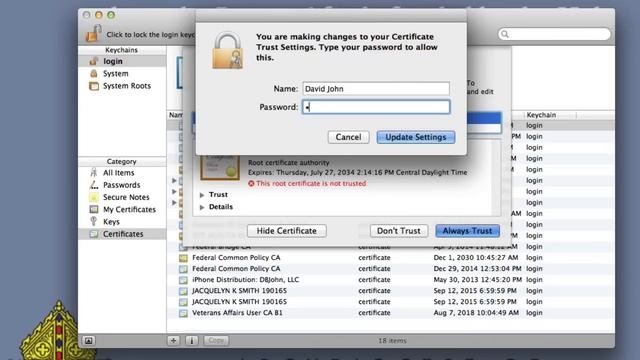640x360 pixels.
Task: Click the padlock image in password dialog
Action: 228,51
